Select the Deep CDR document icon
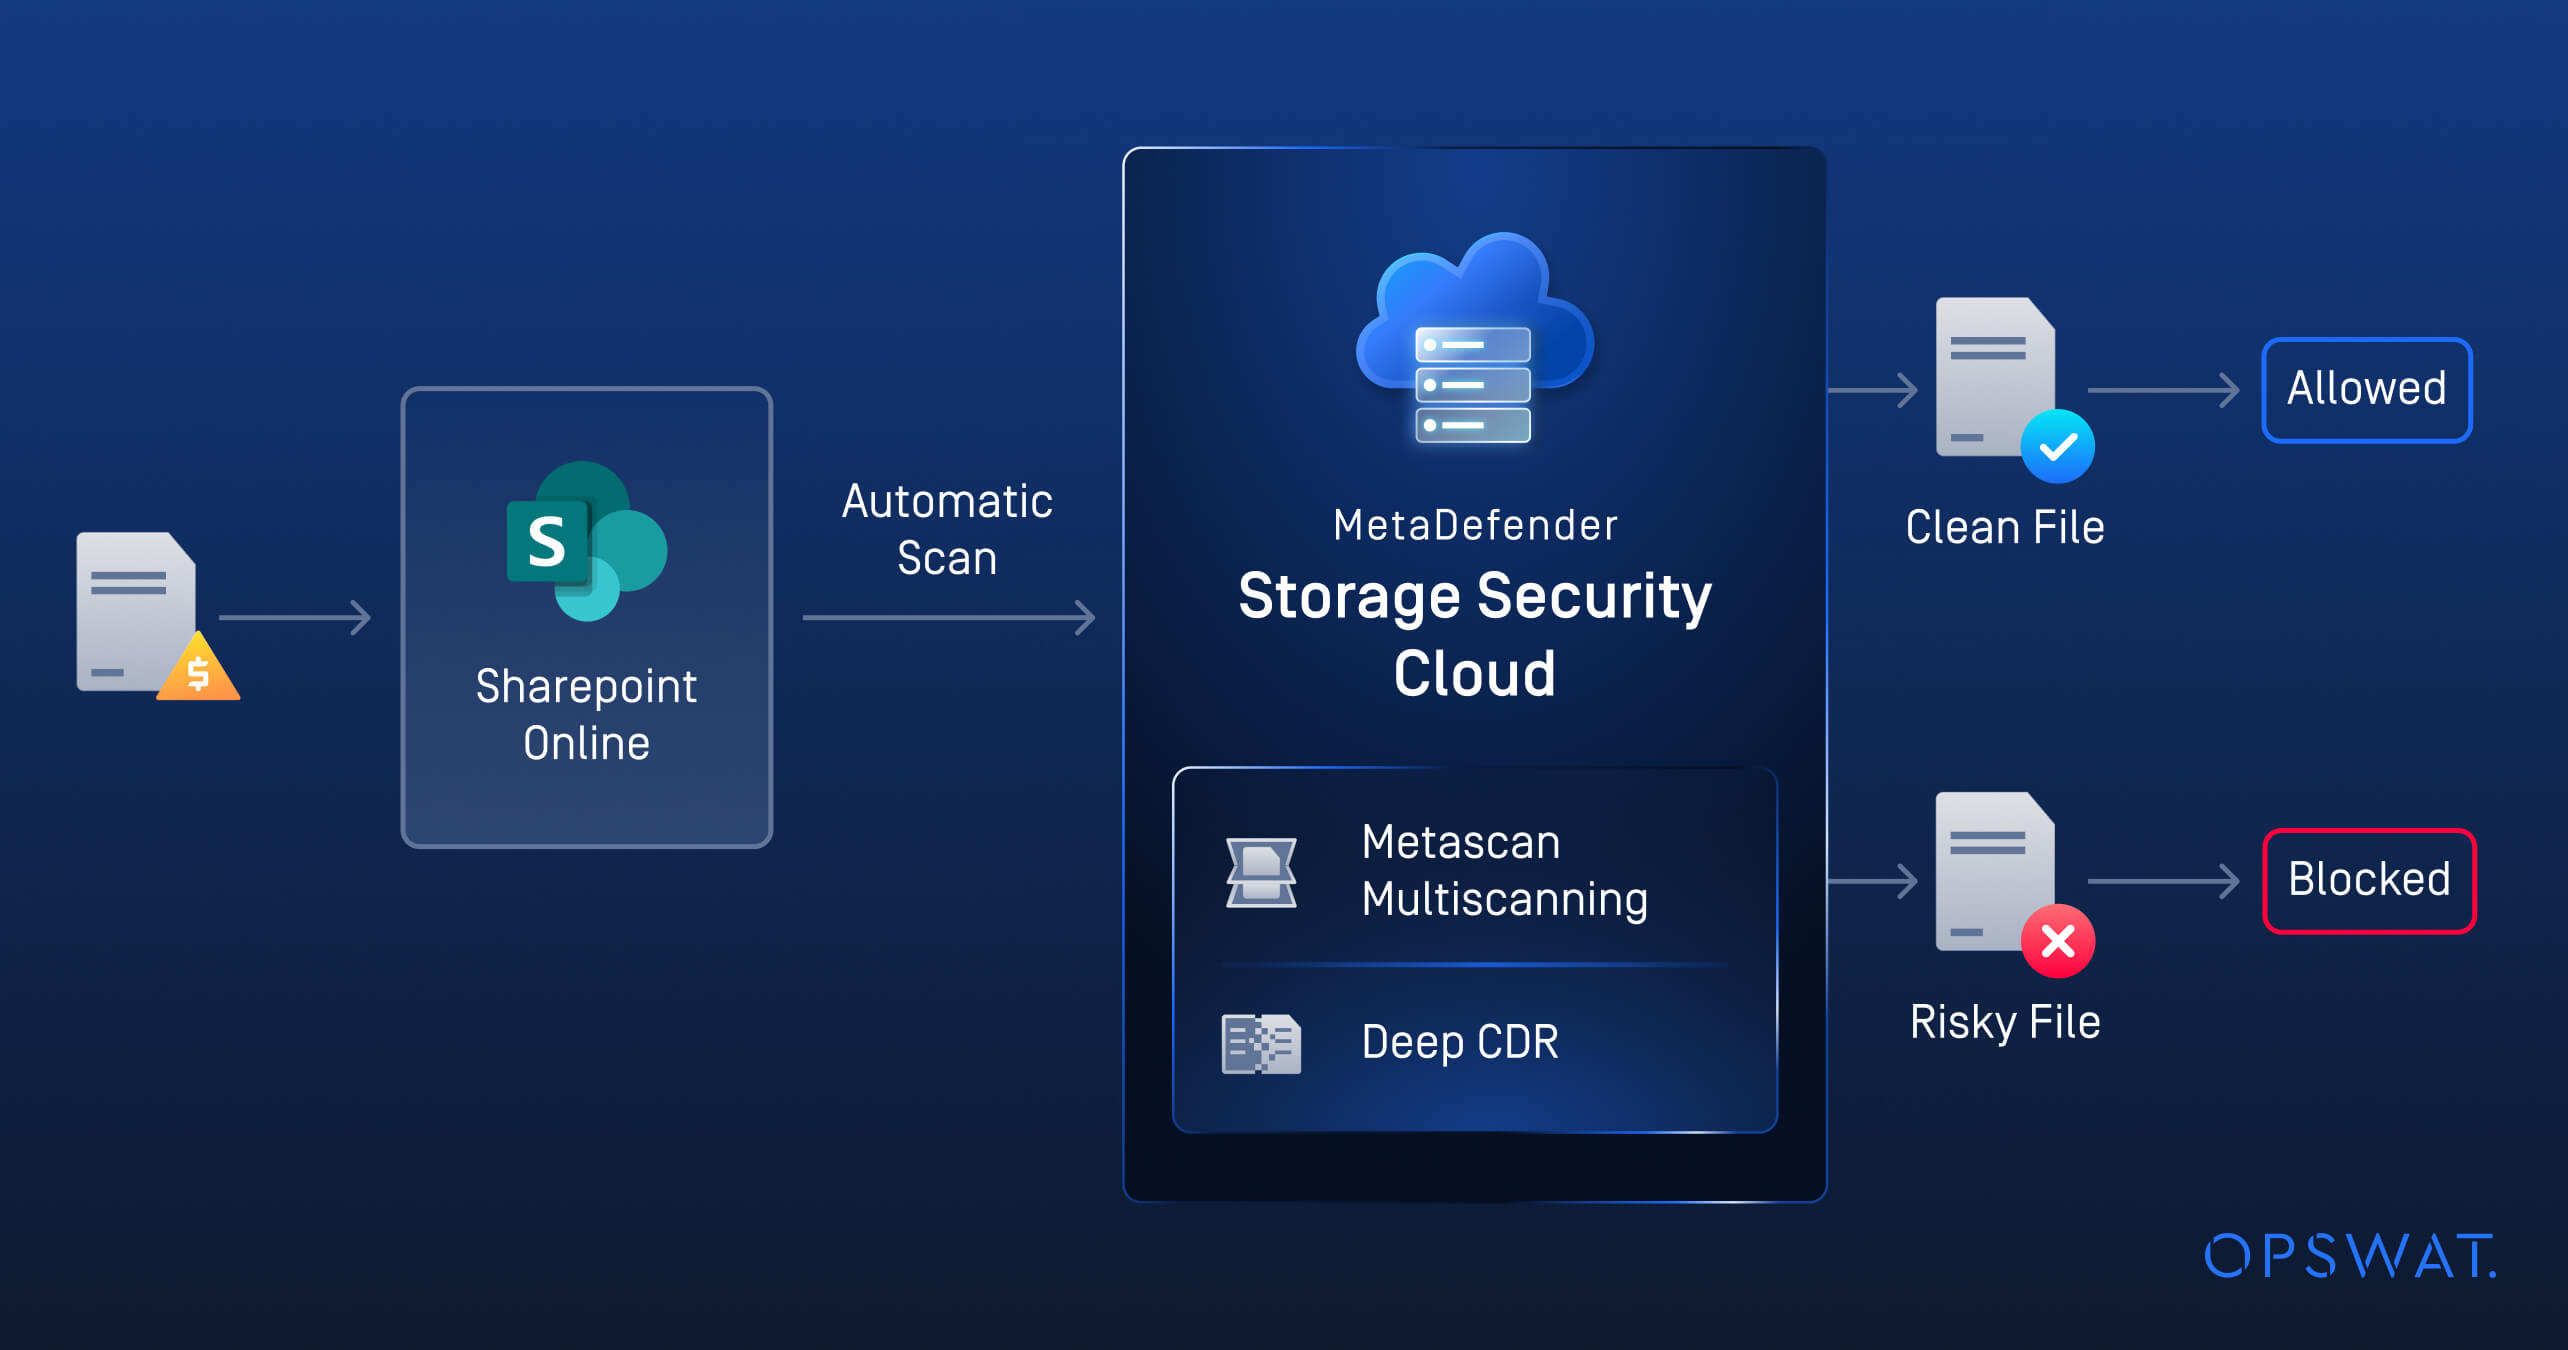The width and height of the screenshot is (2568, 1350). coord(1261,1043)
